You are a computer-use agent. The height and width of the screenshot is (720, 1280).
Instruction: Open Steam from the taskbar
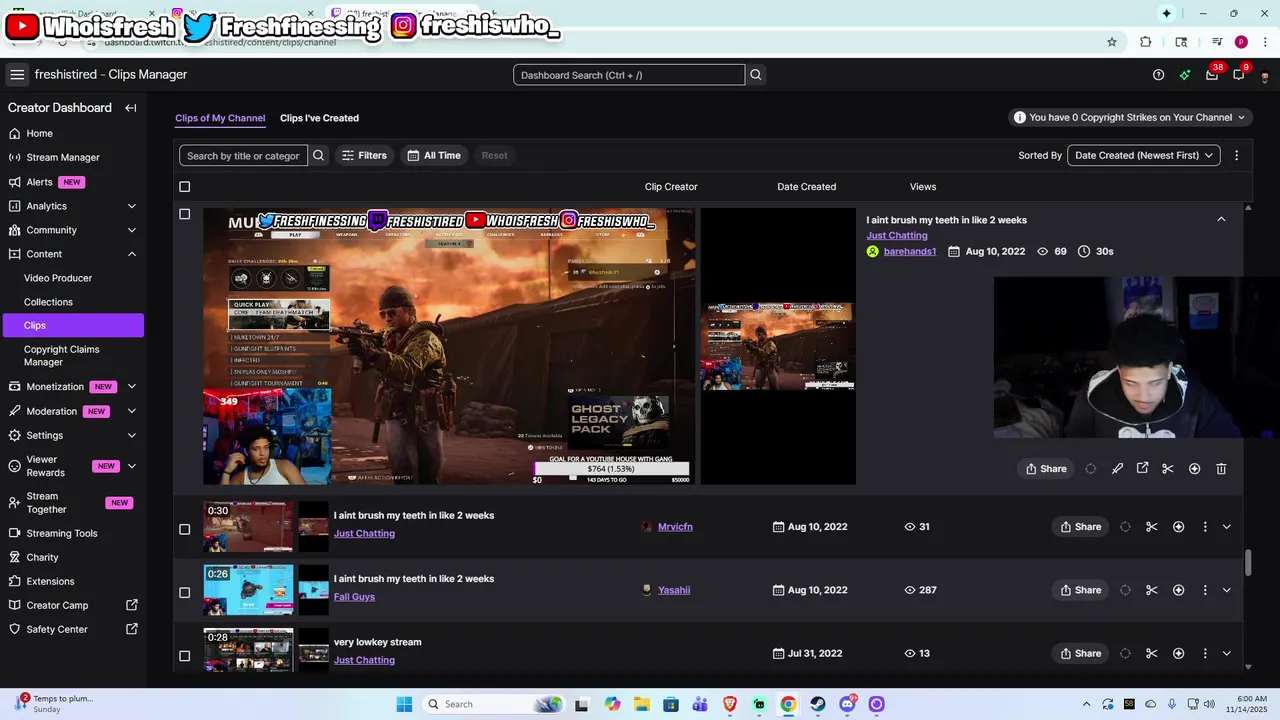818,704
